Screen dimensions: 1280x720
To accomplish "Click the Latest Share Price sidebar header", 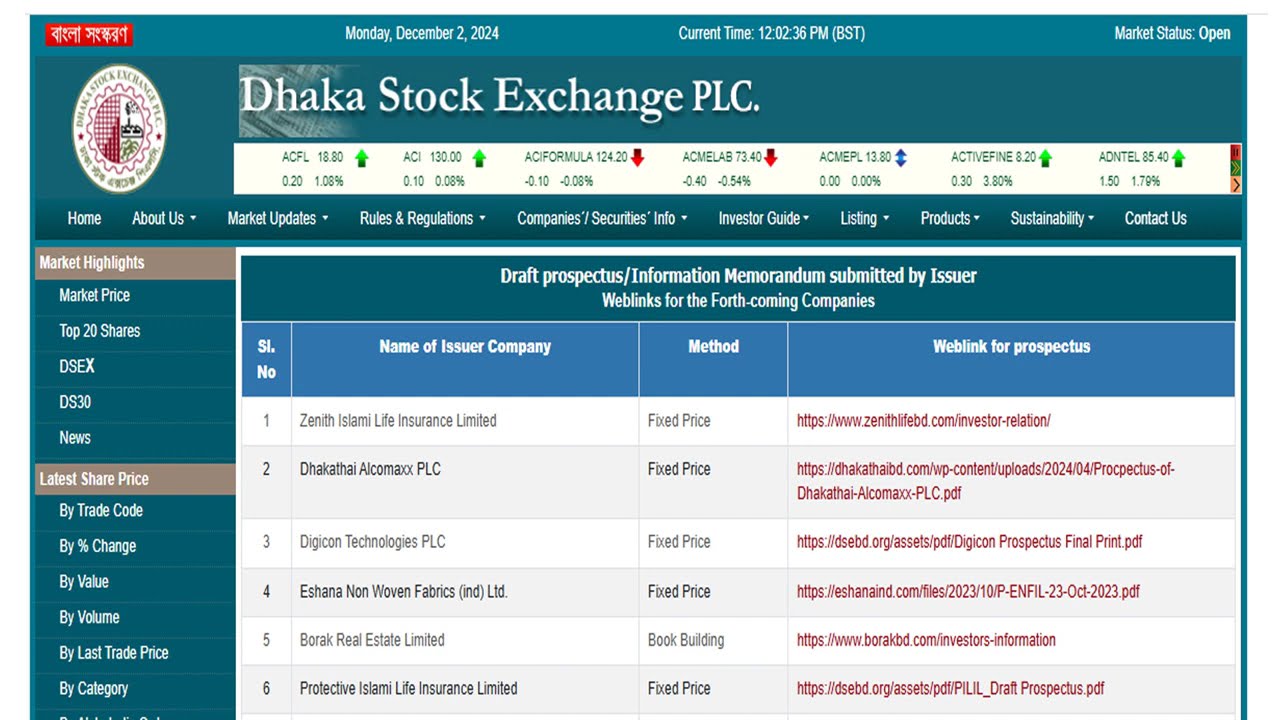I will pyautogui.click(x=135, y=479).
